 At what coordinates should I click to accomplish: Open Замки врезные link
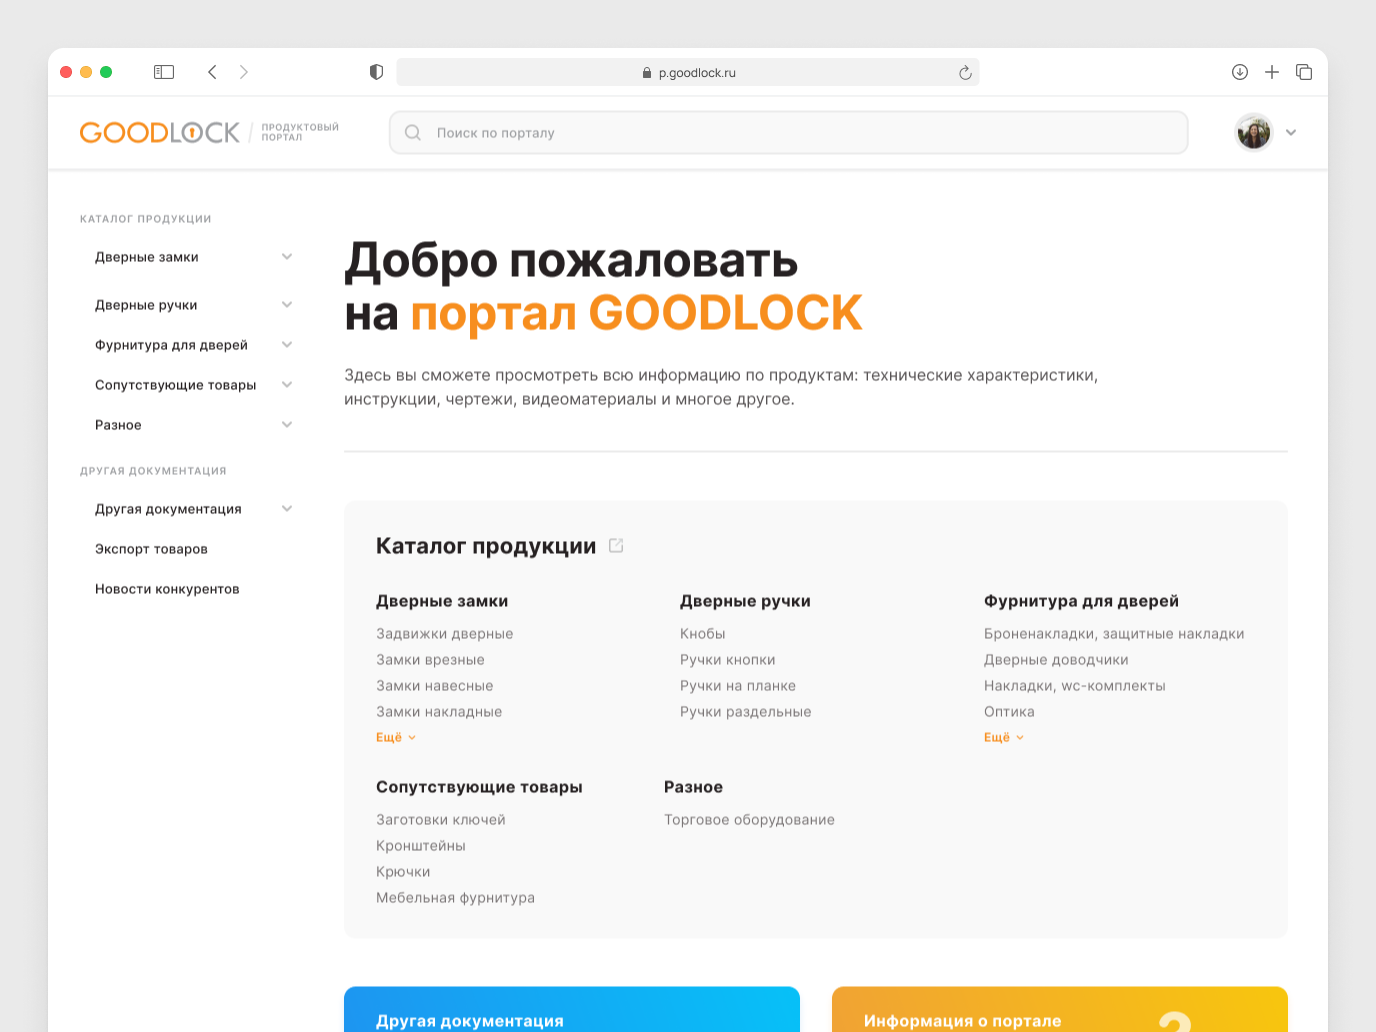tap(430, 660)
